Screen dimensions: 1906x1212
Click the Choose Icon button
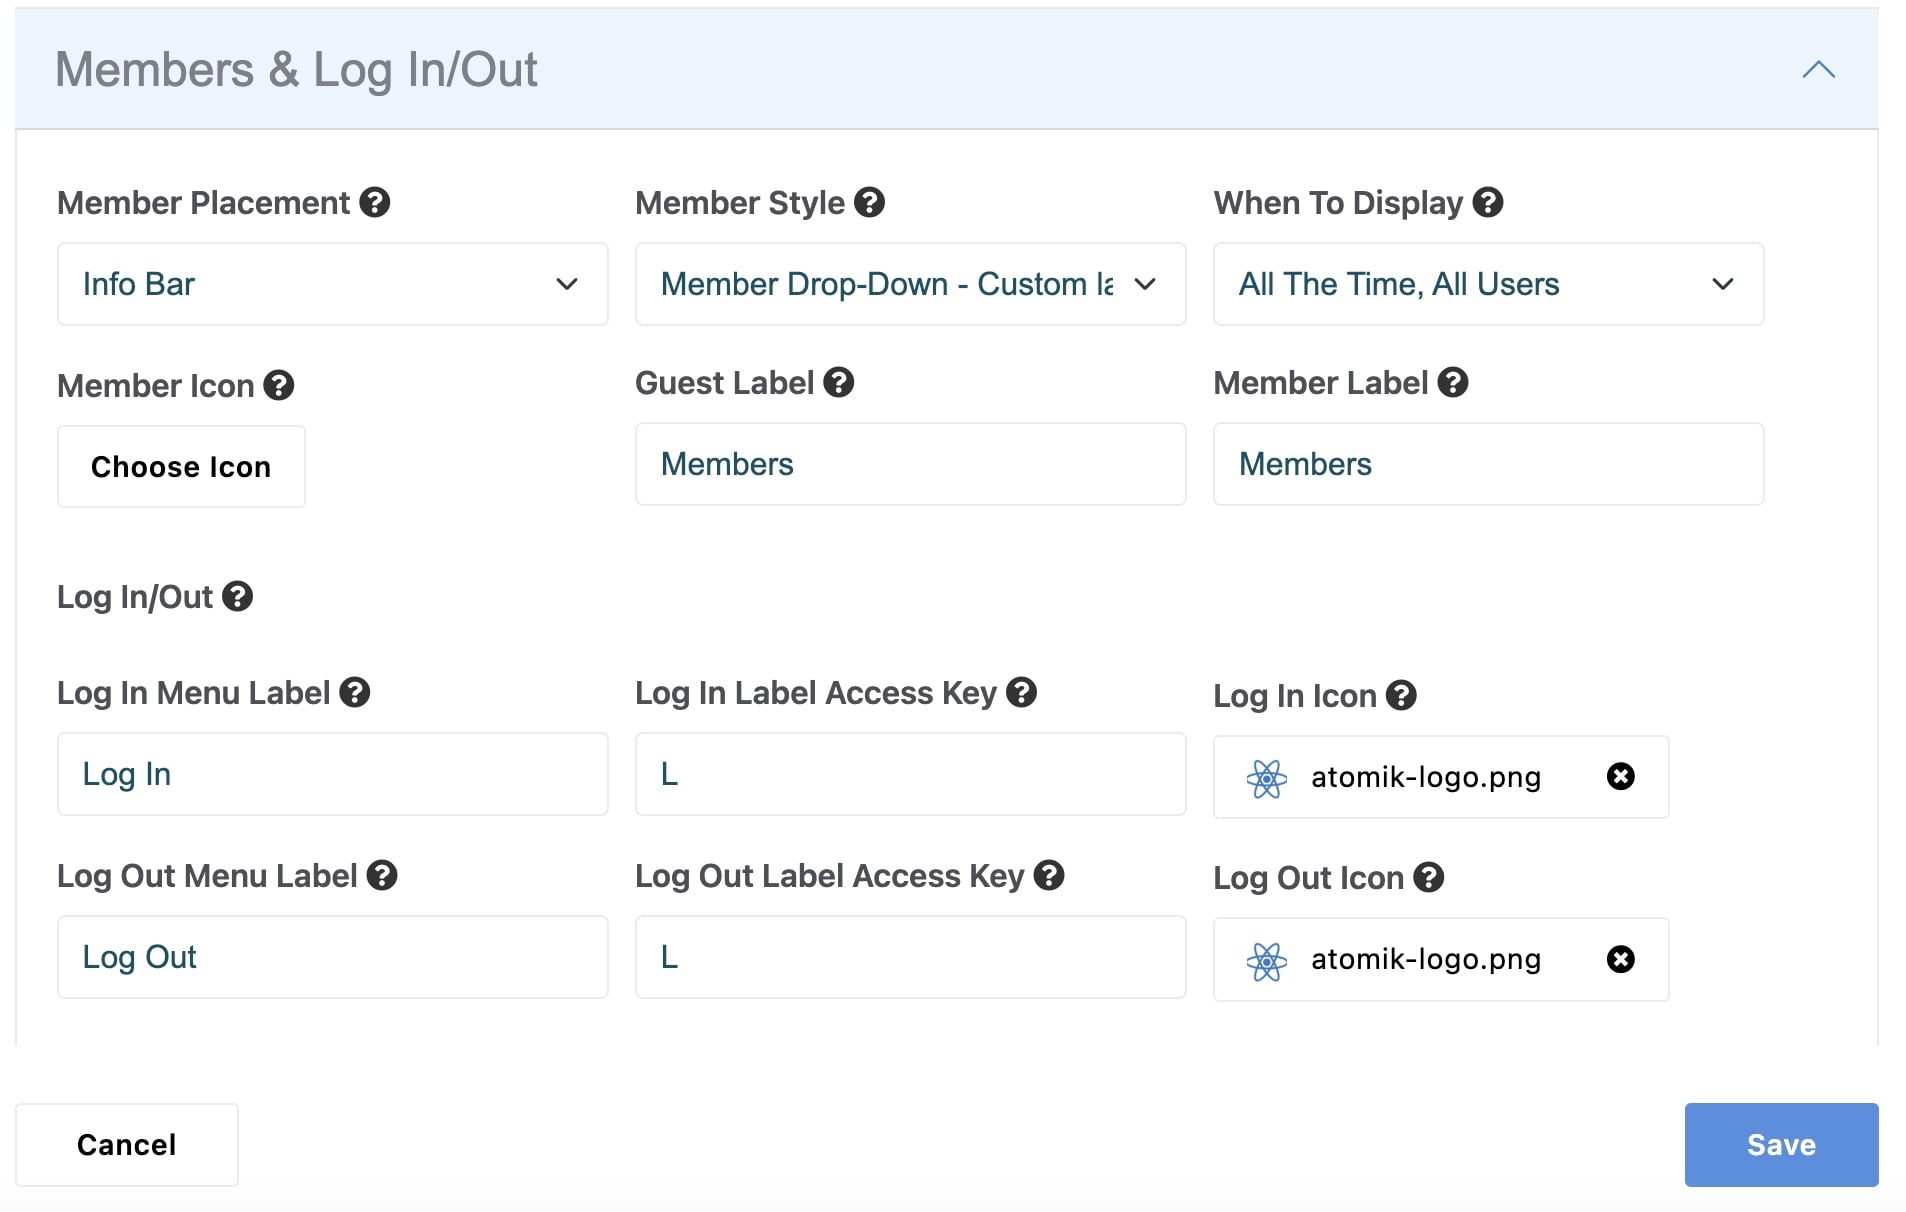click(181, 467)
